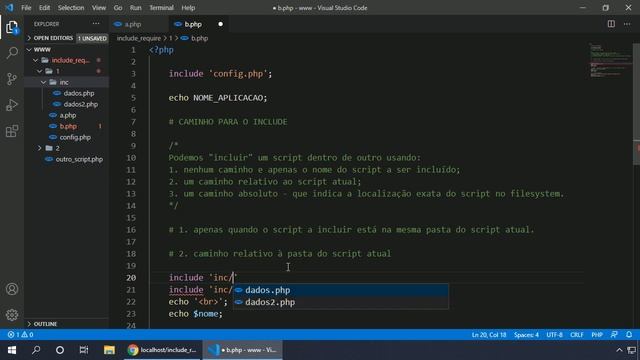Change language mode via PHP status item

pyautogui.click(x=597, y=335)
